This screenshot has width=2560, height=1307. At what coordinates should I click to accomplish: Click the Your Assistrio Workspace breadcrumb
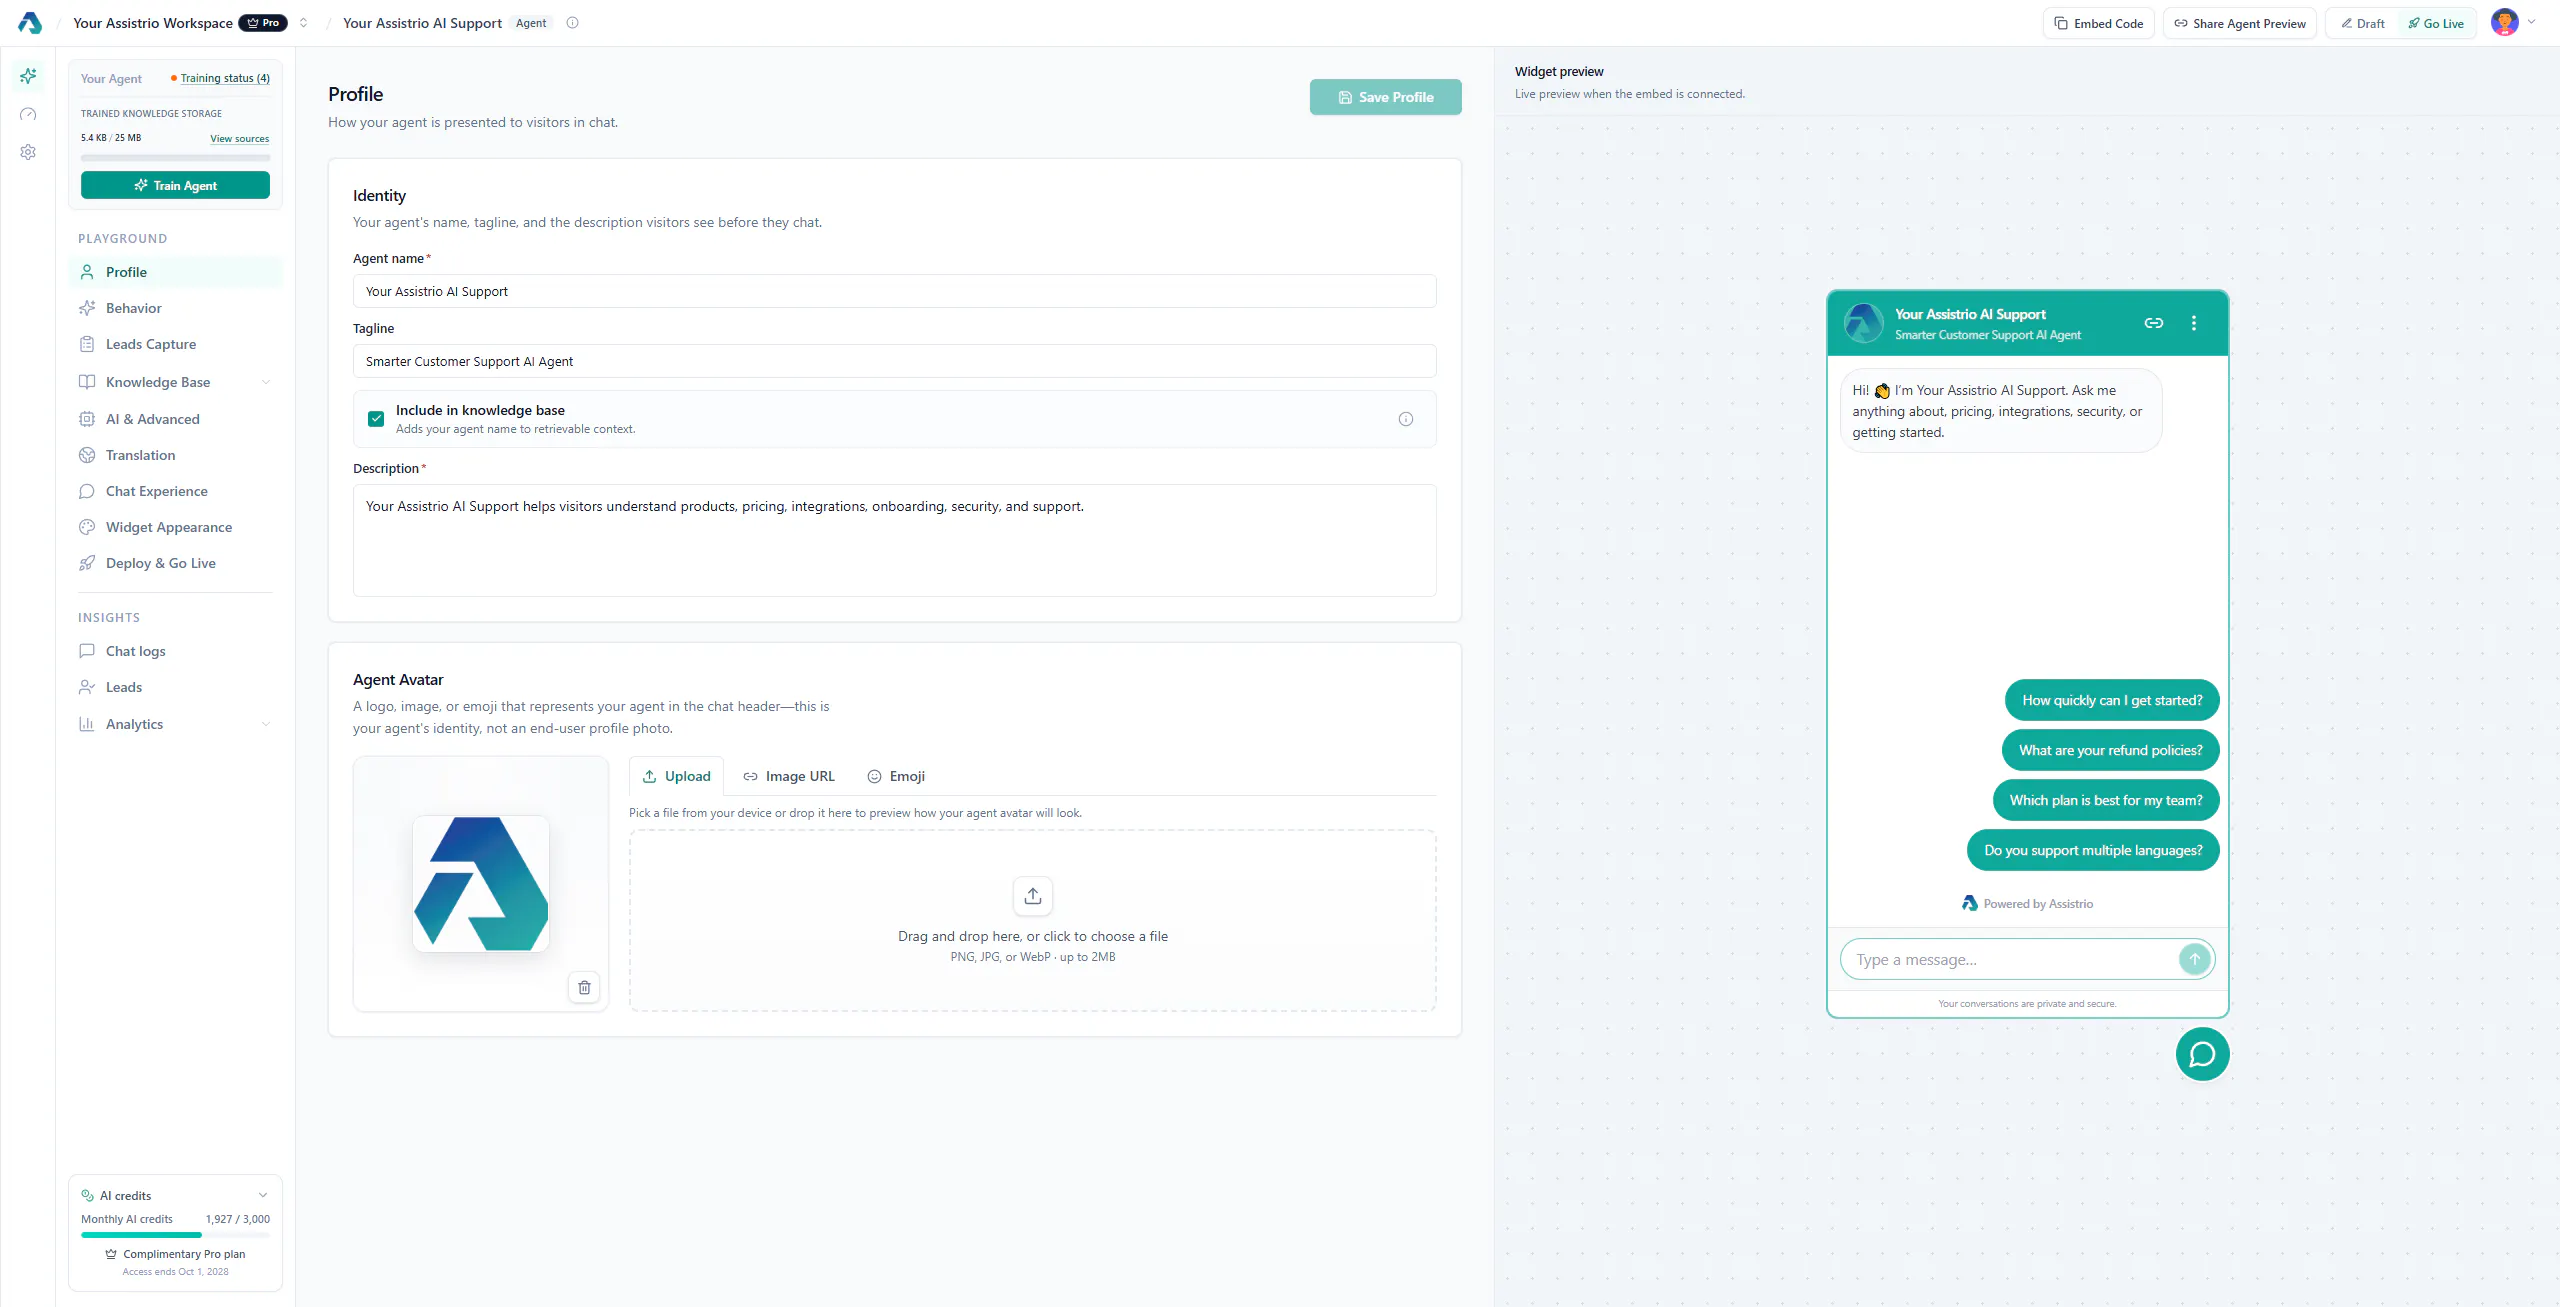point(152,23)
